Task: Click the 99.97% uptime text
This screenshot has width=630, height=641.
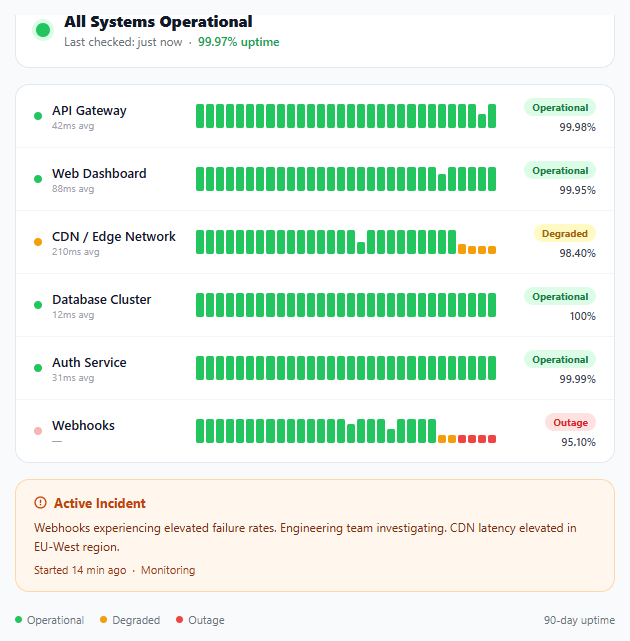Action: [x=239, y=42]
